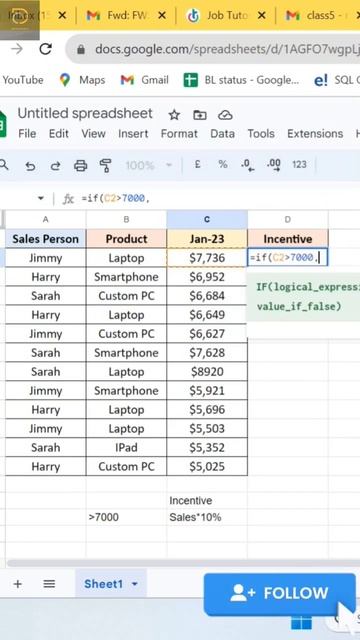360x640 pixels.
Task: Open the Format menu
Action: coord(179,133)
